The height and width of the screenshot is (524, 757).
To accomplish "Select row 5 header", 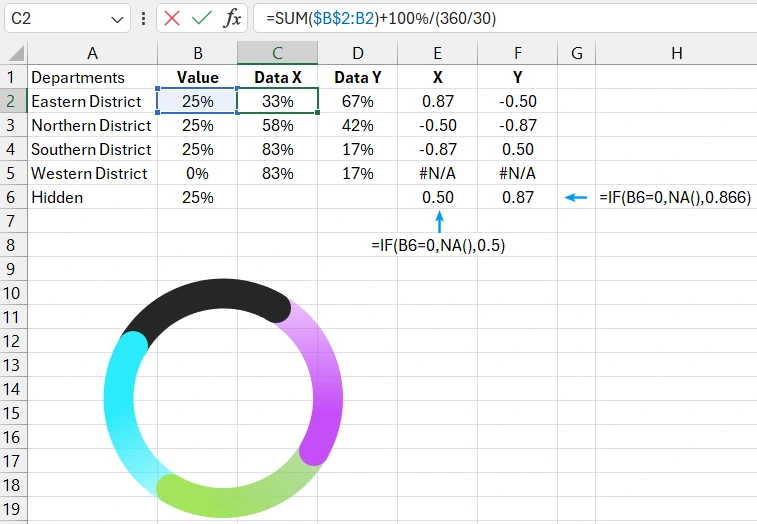I will click(13, 173).
